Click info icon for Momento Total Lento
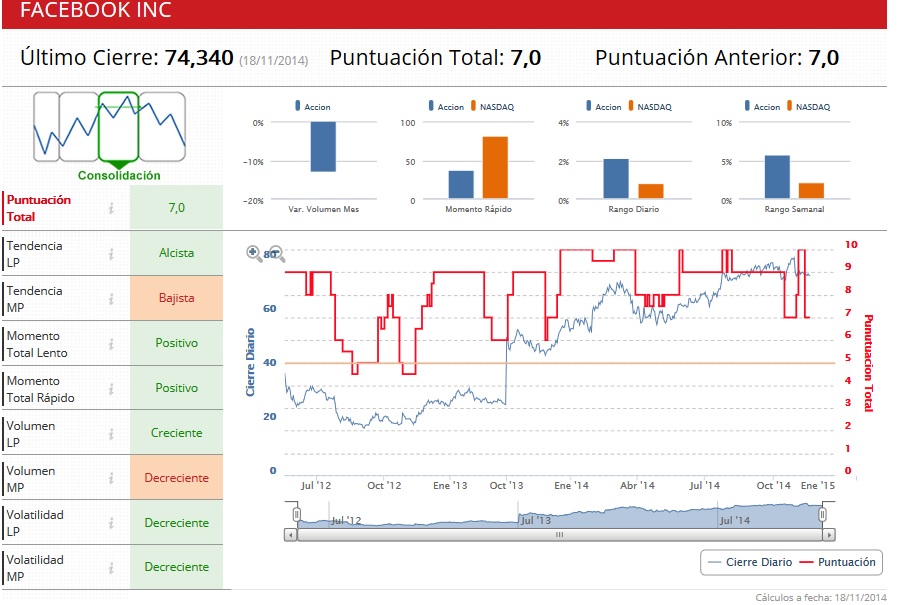 111,344
